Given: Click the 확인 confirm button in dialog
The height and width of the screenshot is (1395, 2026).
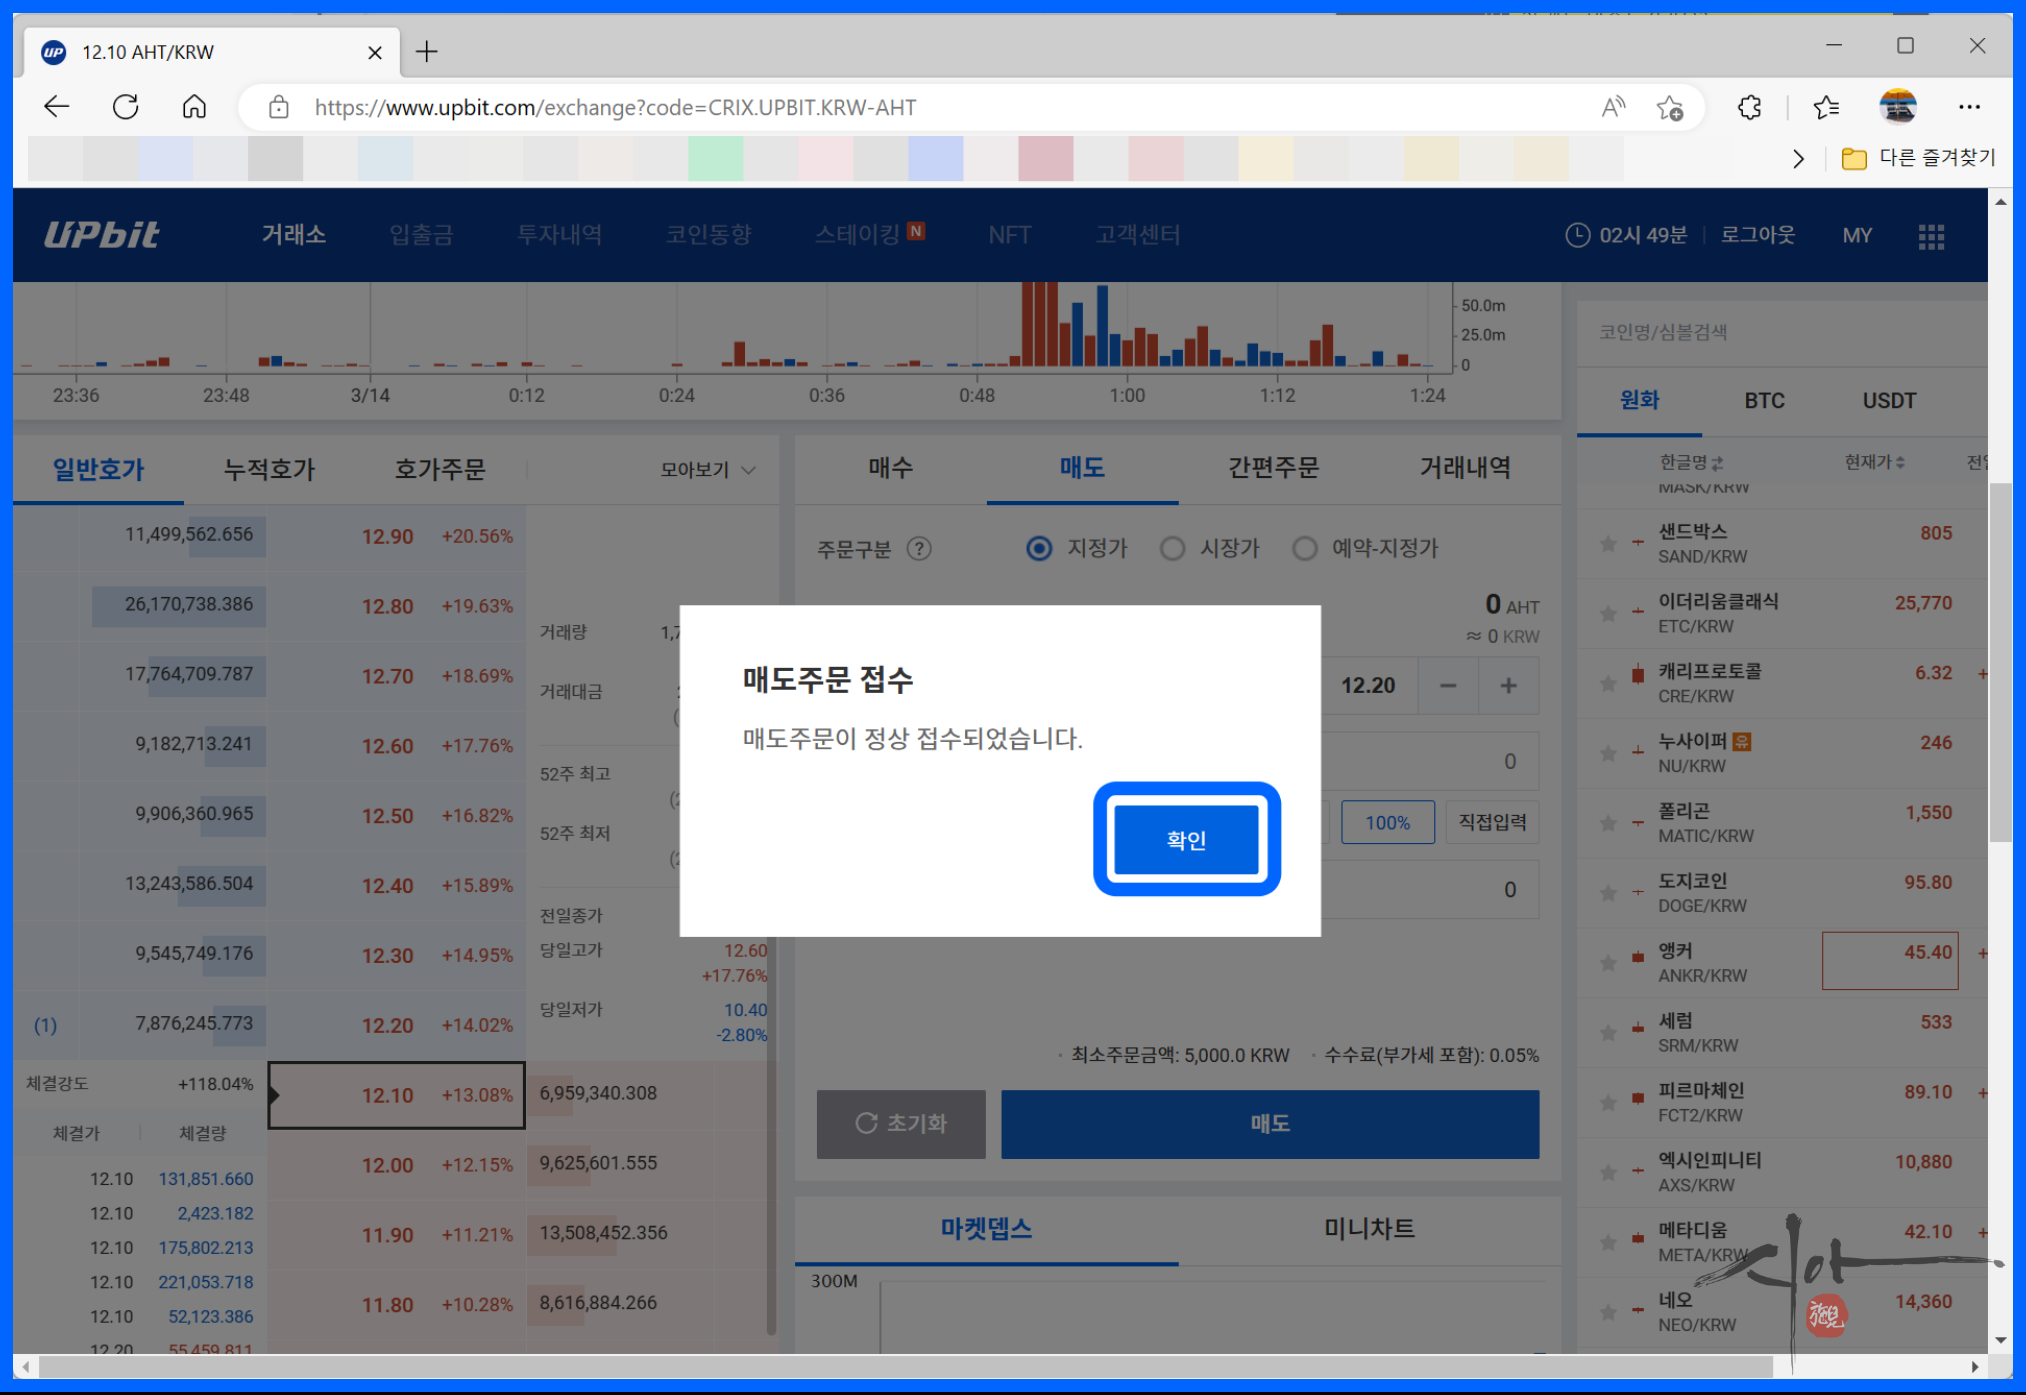Looking at the screenshot, I should [1186, 840].
